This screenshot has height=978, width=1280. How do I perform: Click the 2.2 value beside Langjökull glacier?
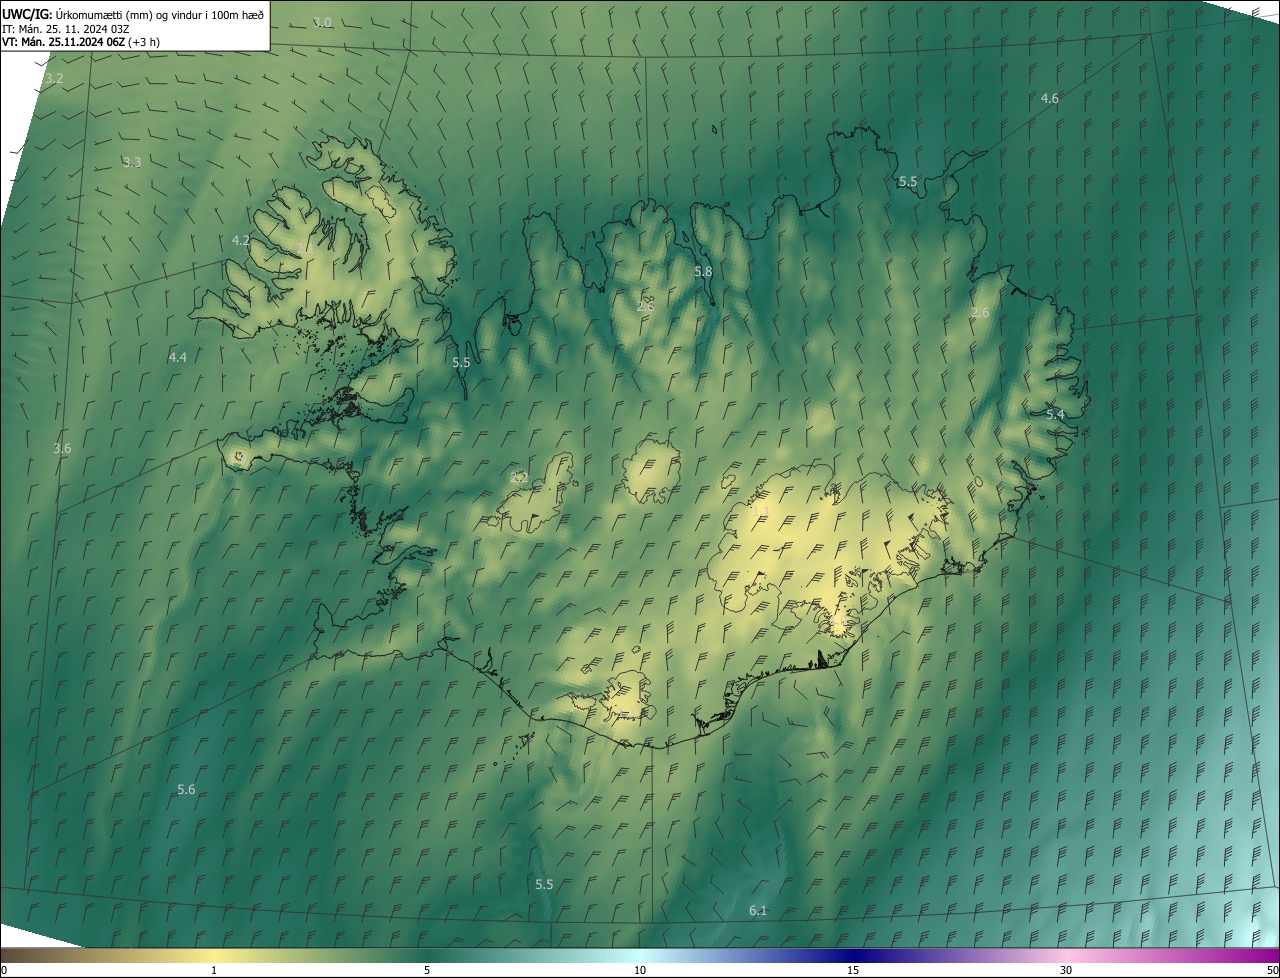pyautogui.click(x=519, y=478)
